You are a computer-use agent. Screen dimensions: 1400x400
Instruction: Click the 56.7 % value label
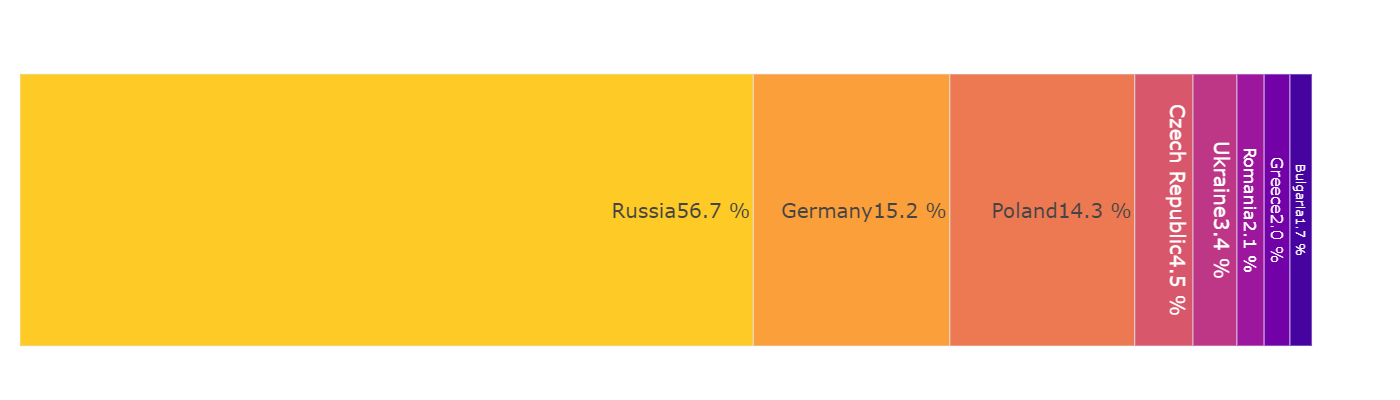(x=714, y=211)
